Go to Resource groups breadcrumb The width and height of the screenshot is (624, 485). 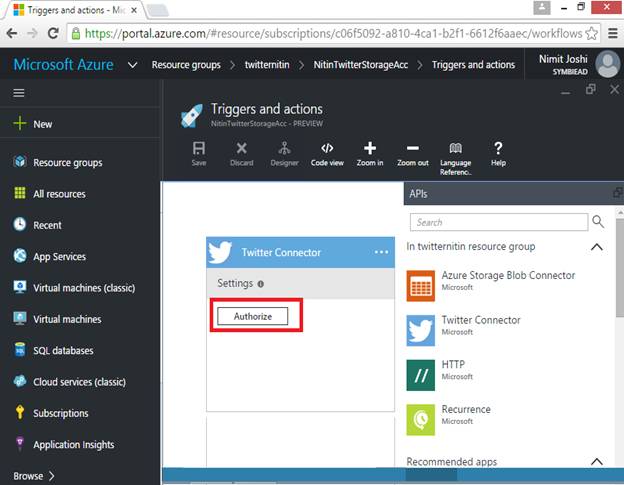[x=186, y=64]
